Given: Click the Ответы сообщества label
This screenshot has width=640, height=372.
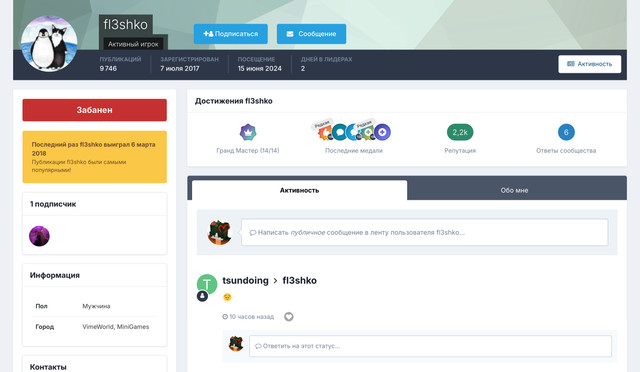Looking at the screenshot, I should click(x=566, y=151).
